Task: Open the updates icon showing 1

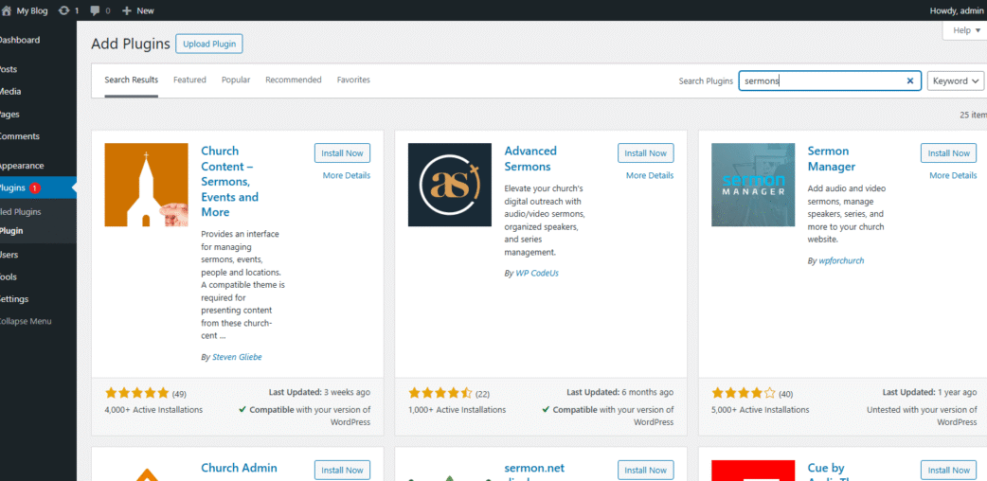Action: 64,11
